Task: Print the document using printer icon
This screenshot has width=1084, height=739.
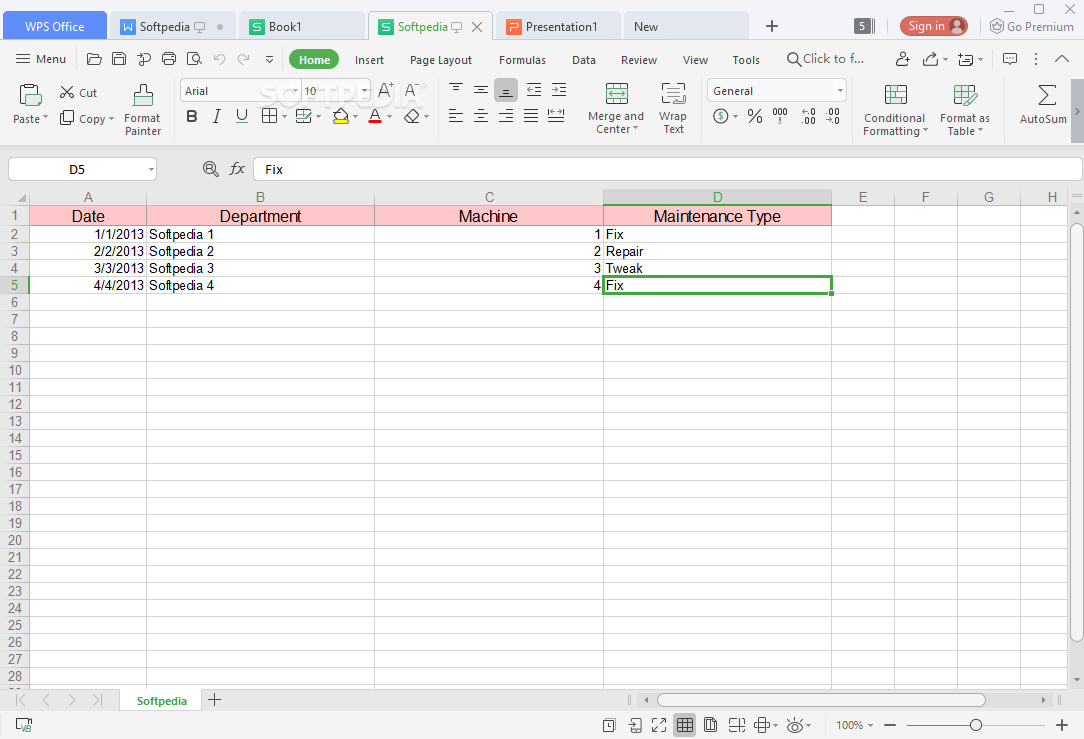Action: [169, 59]
